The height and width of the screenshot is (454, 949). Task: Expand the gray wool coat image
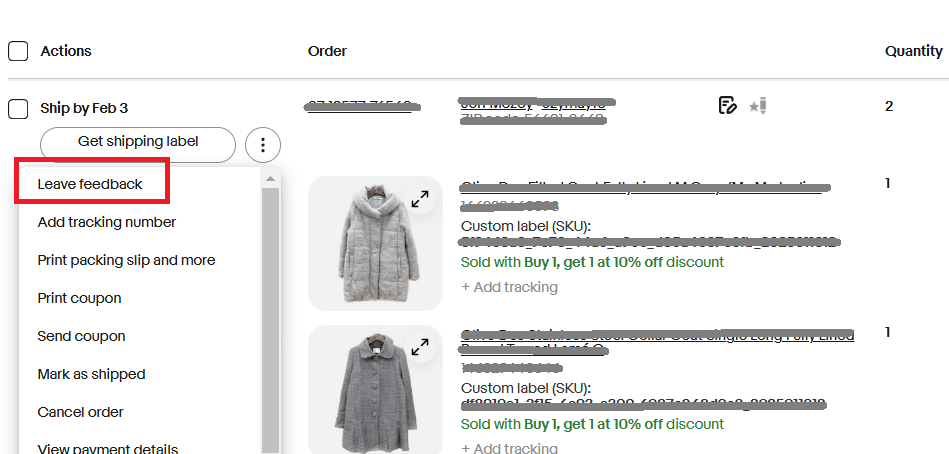point(420,346)
